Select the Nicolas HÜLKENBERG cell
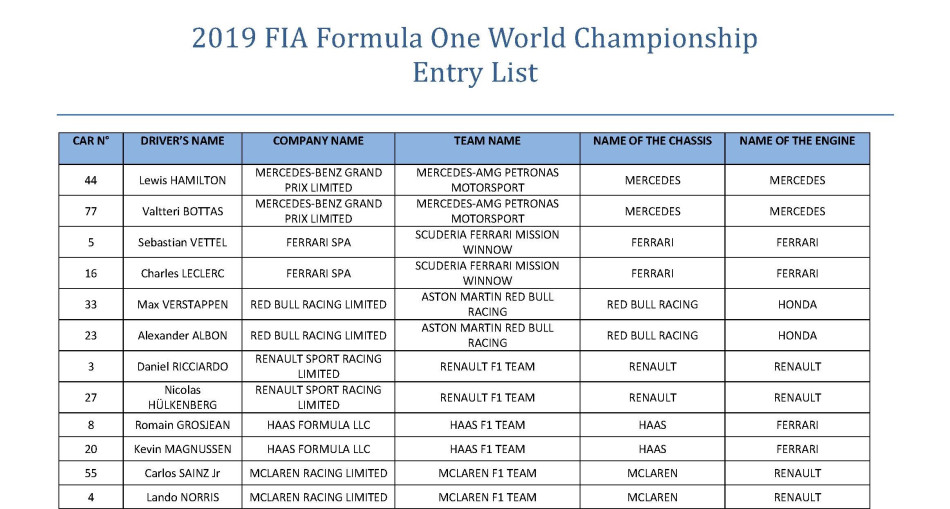 click(x=182, y=398)
